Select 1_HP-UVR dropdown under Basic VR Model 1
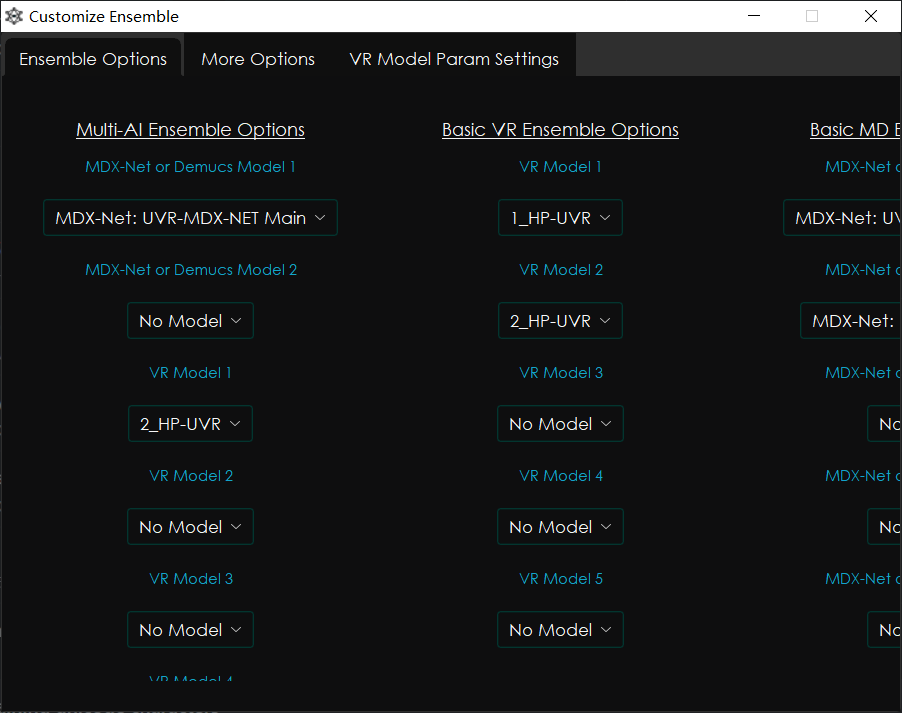Image resolution: width=902 pixels, height=713 pixels. pos(560,217)
